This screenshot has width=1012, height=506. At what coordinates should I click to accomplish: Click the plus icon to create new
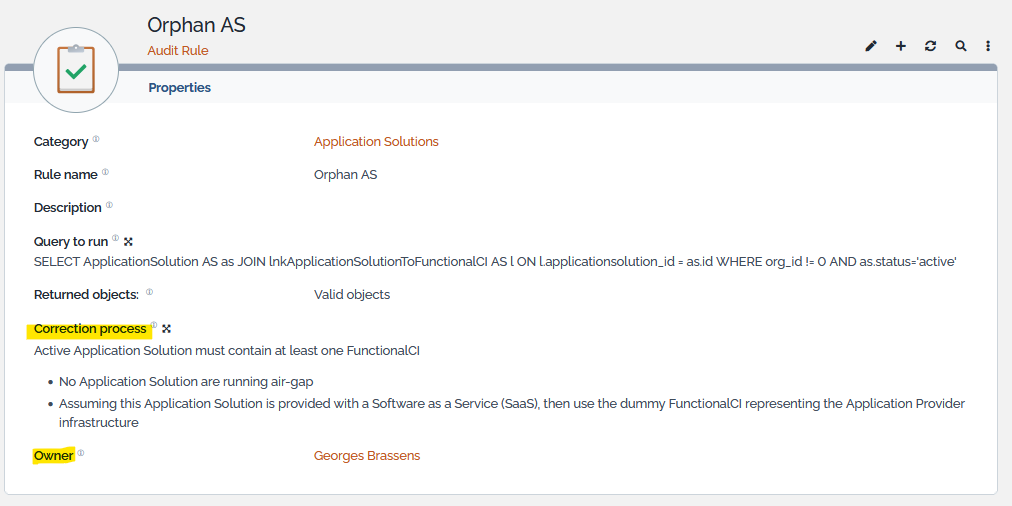(x=901, y=46)
